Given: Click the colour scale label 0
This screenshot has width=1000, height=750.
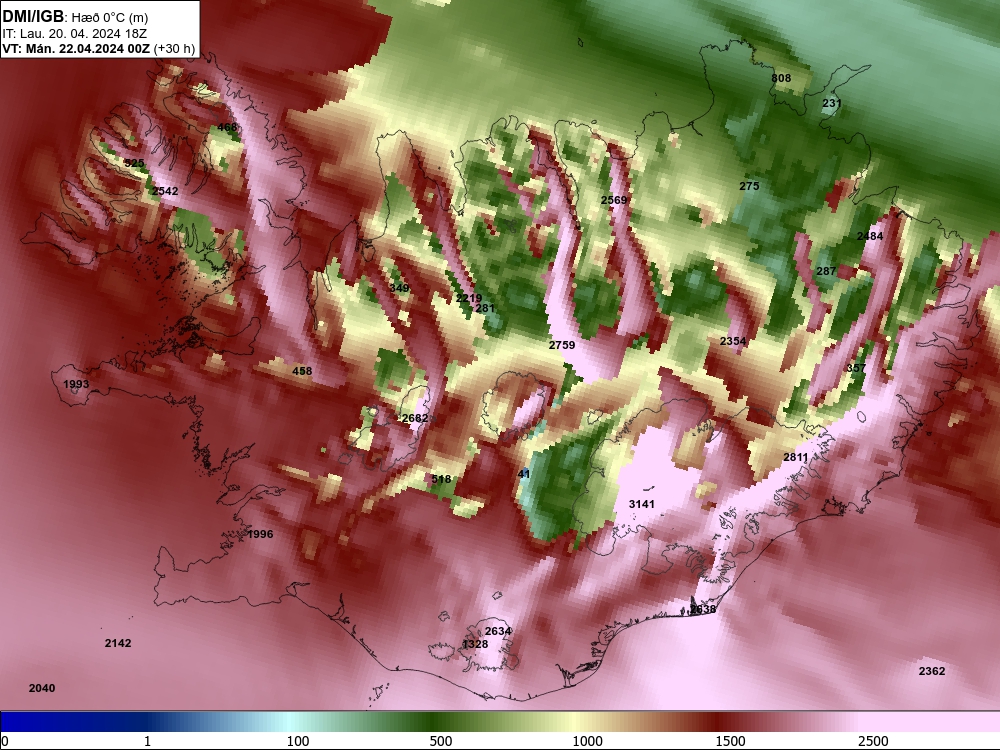Looking at the screenshot, I should pos(5,741).
